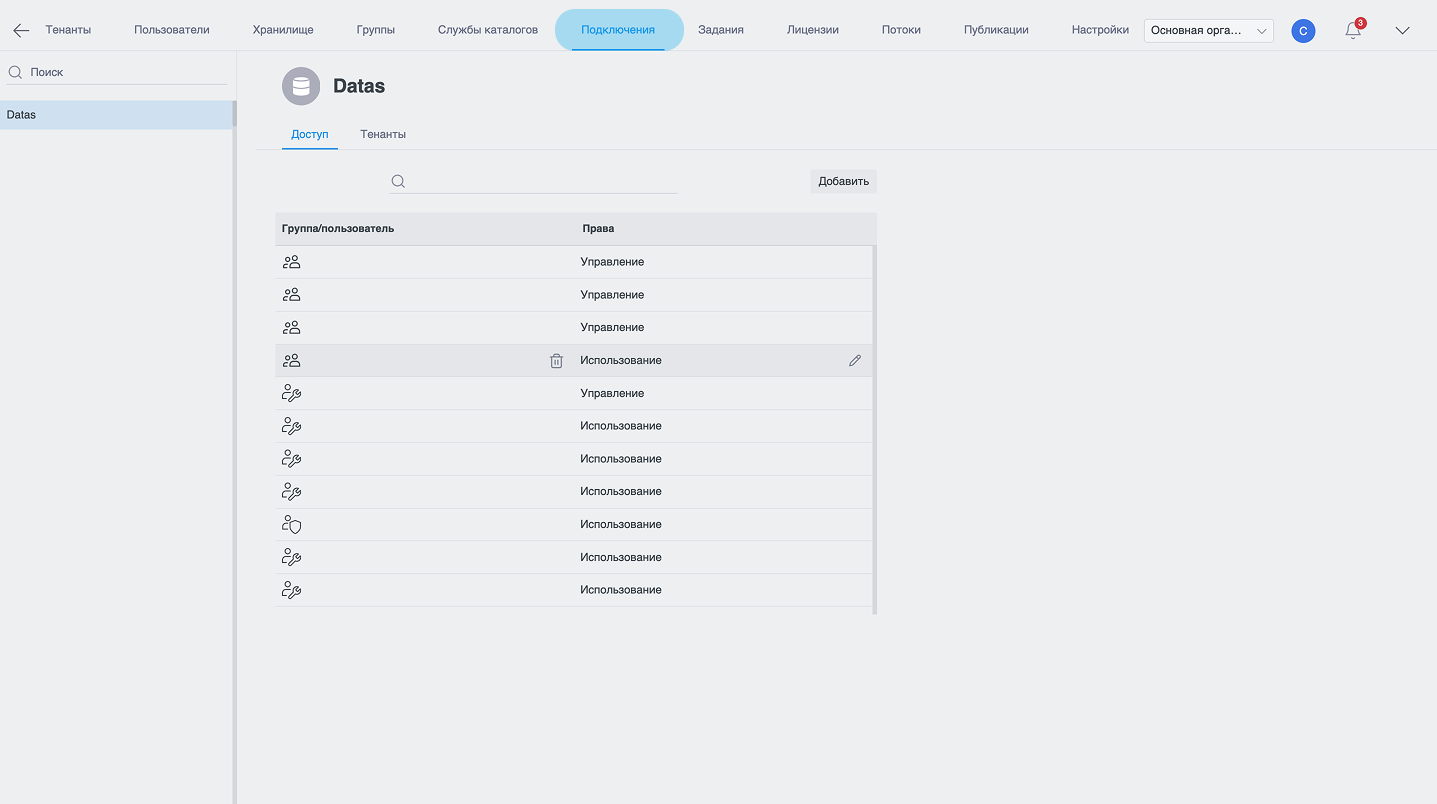Click the back arrow icon
This screenshot has height=804, width=1437.
pos(21,30)
